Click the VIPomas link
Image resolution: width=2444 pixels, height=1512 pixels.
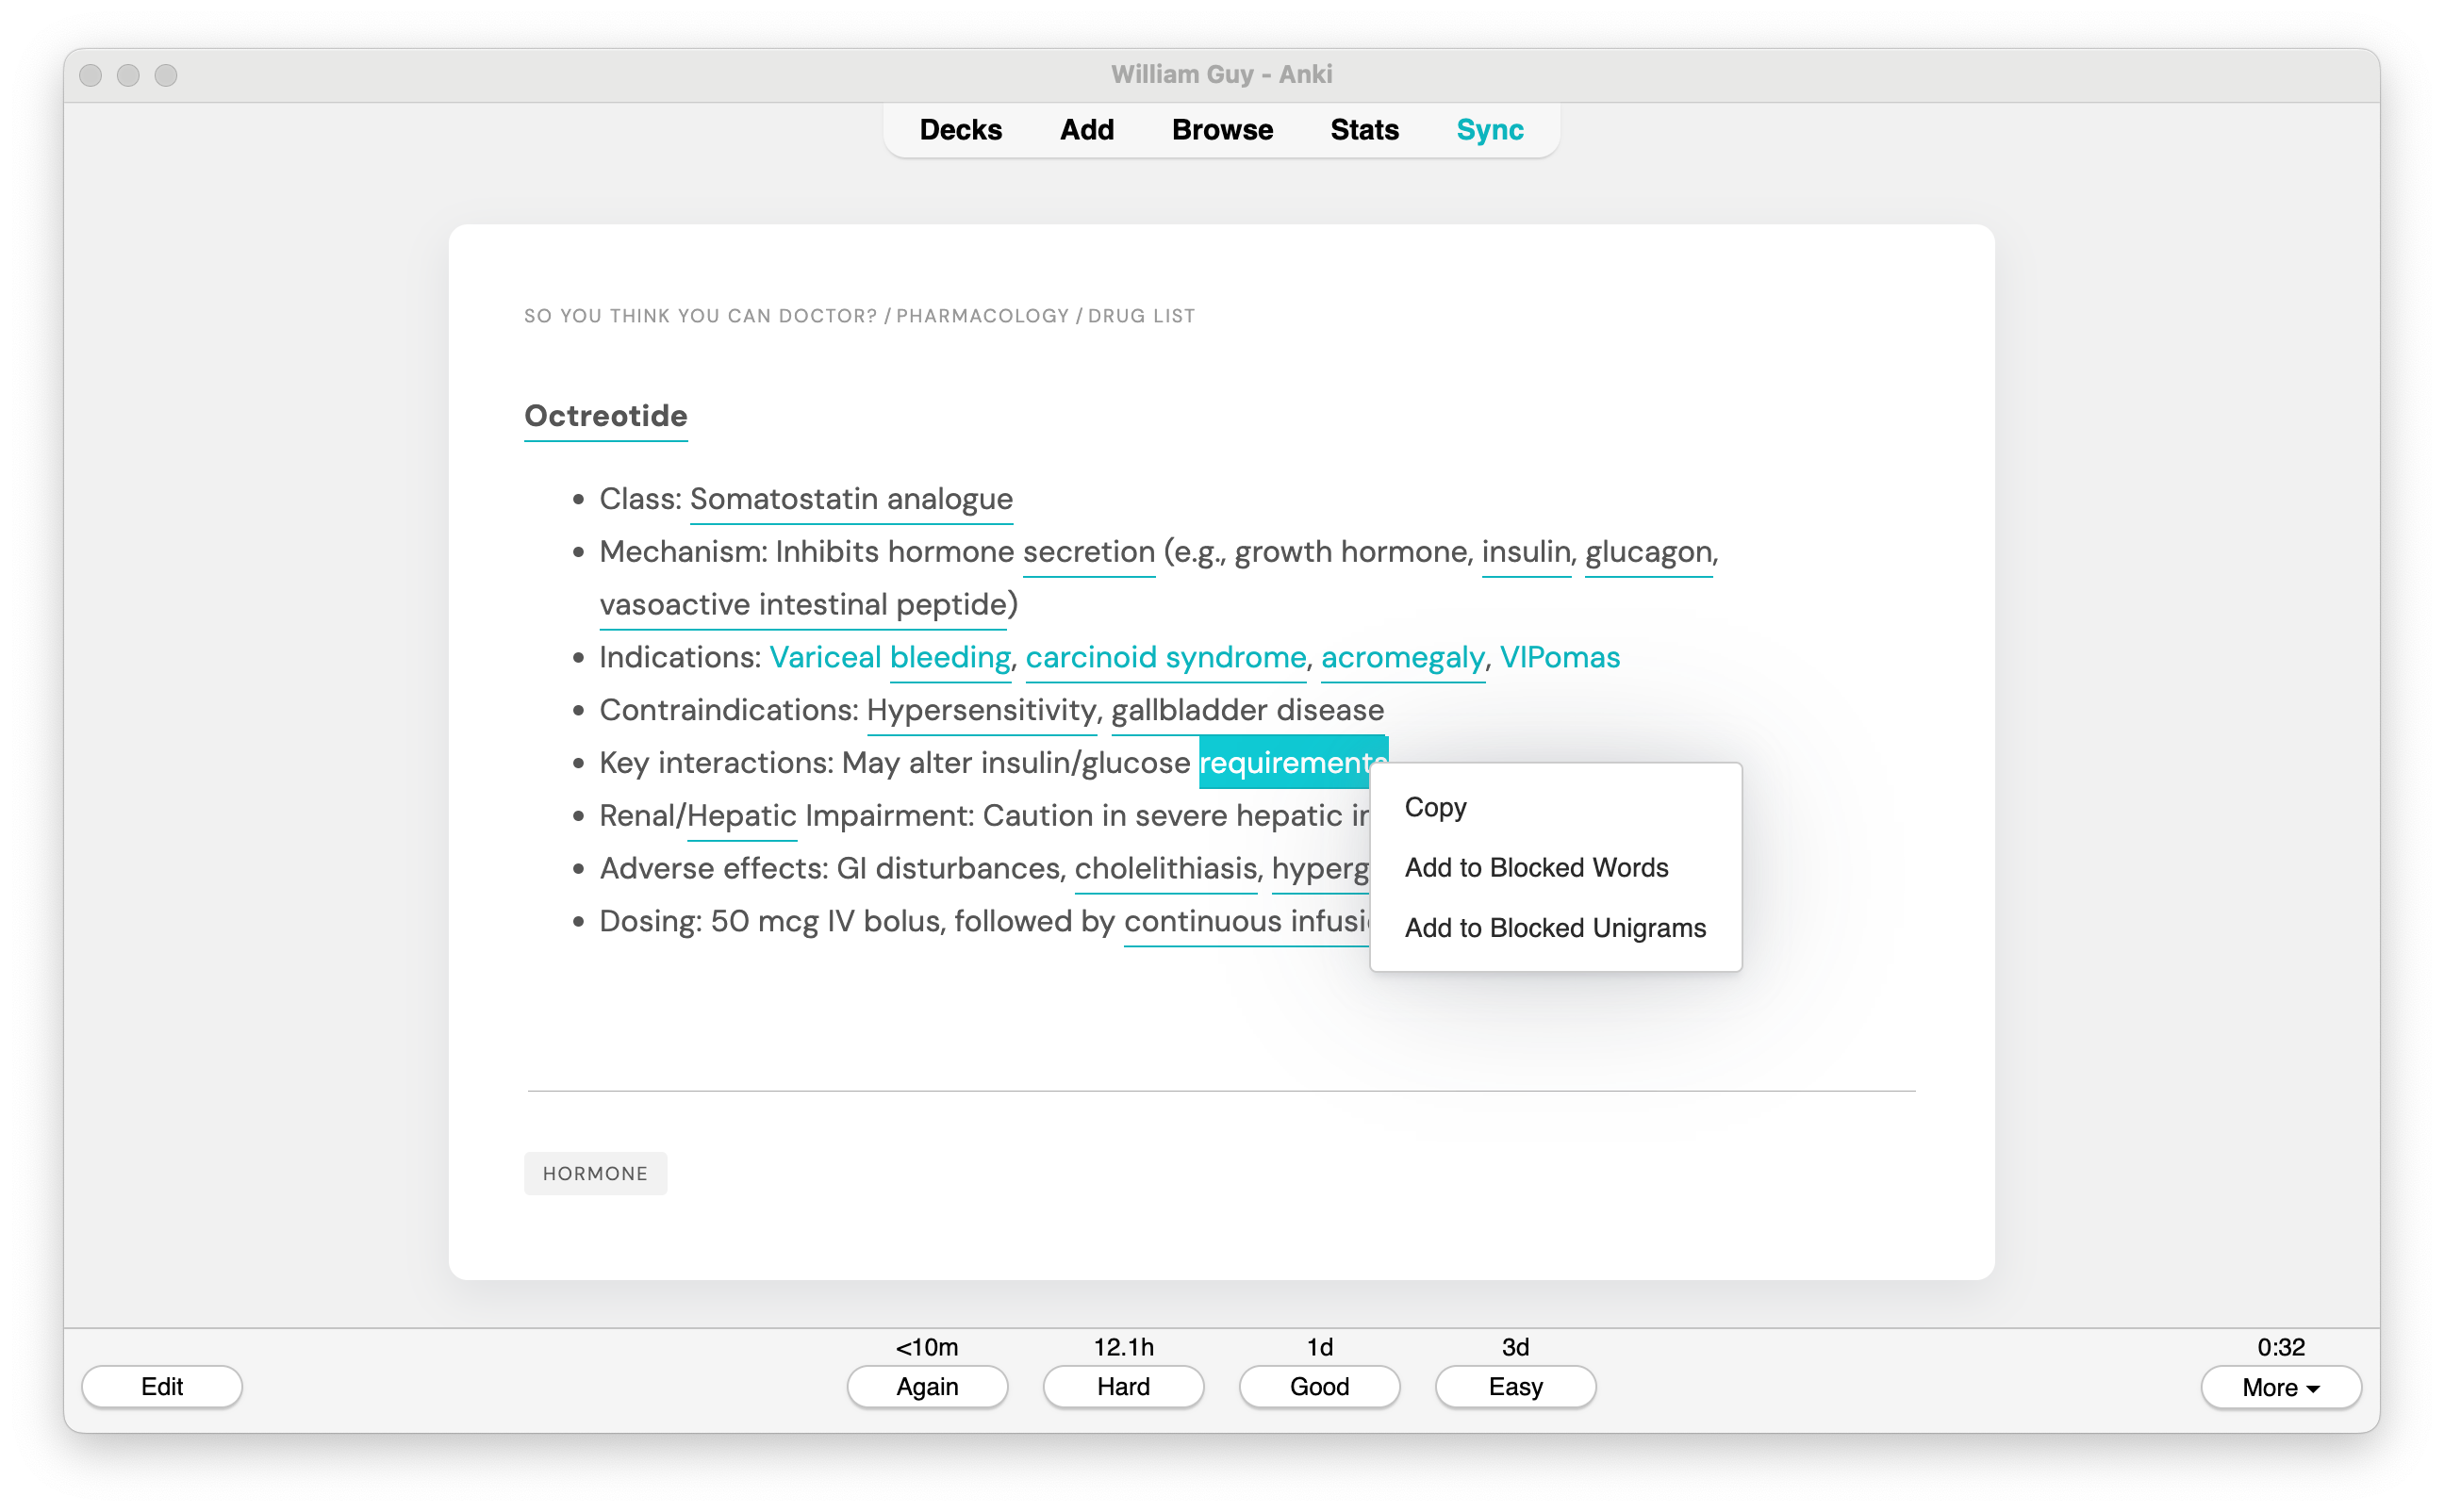tap(1559, 657)
